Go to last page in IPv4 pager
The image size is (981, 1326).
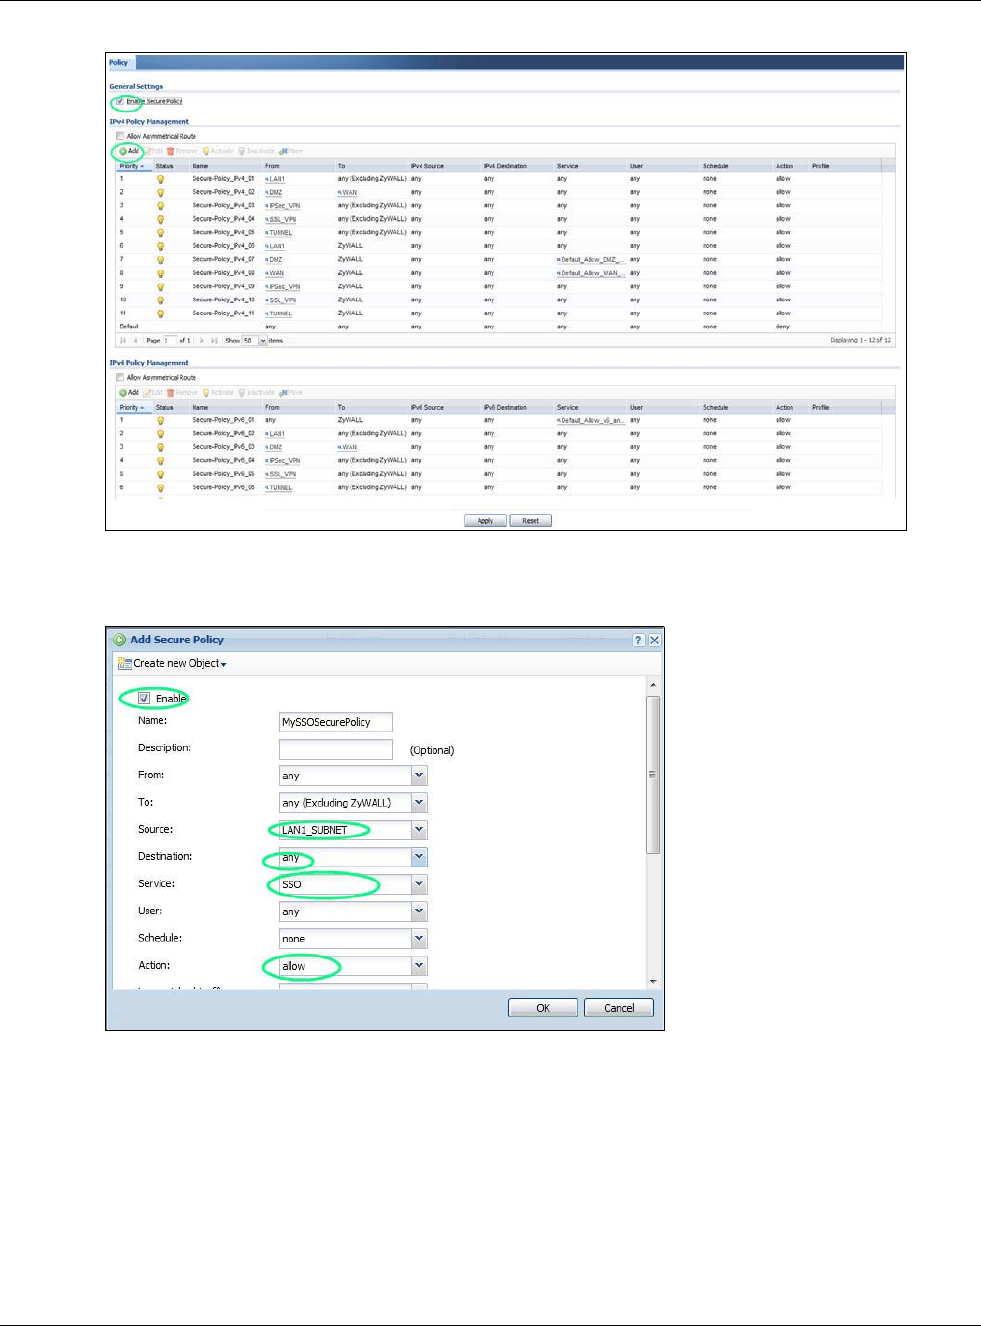click(x=214, y=341)
